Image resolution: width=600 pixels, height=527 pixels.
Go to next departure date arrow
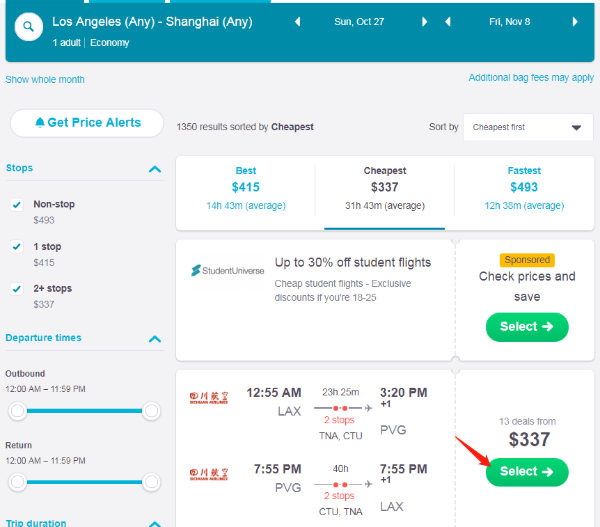(424, 21)
